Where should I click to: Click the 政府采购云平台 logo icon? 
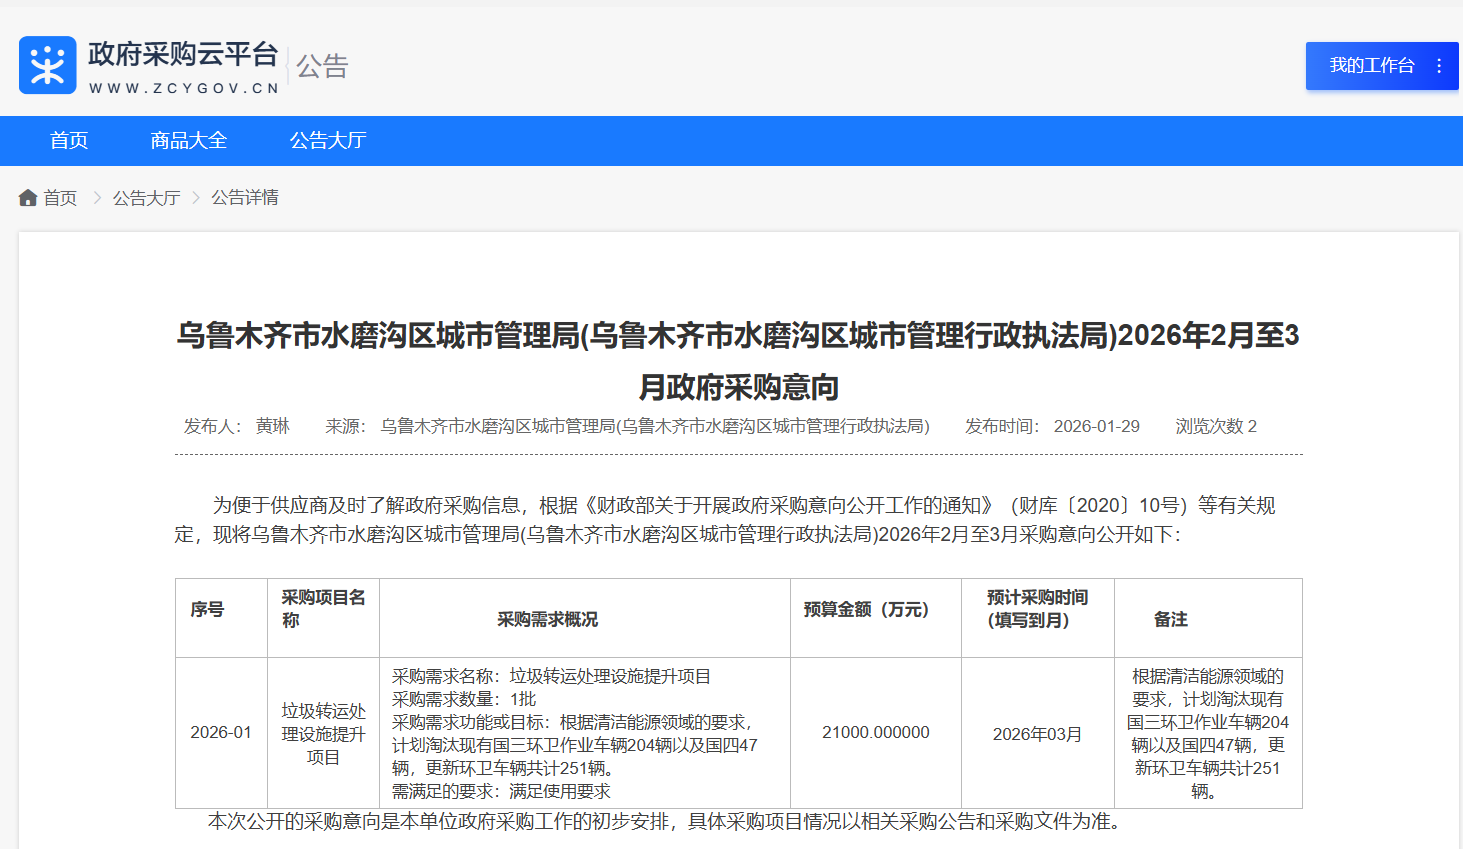coord(47,64)
